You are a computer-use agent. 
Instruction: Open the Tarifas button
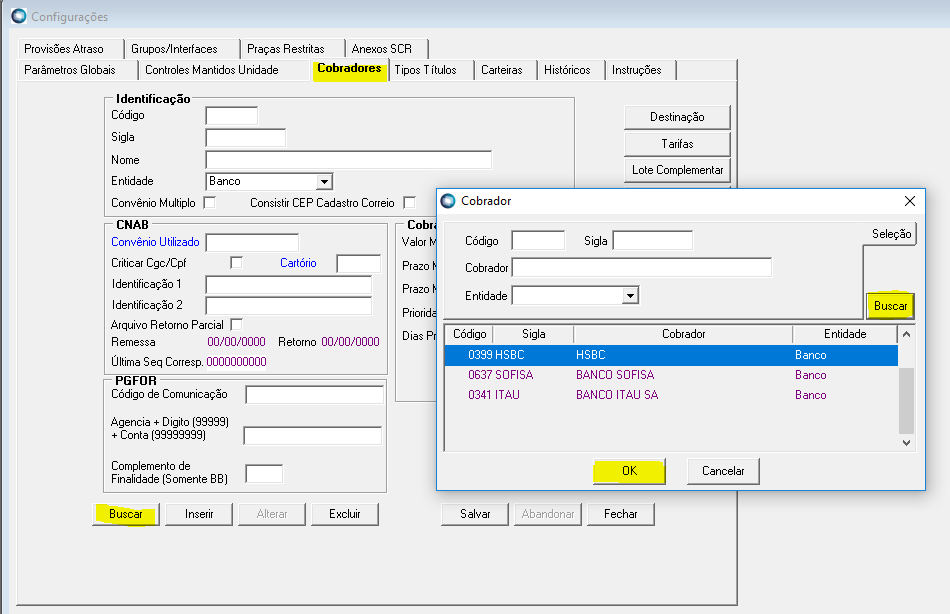[x=677, y=144]
